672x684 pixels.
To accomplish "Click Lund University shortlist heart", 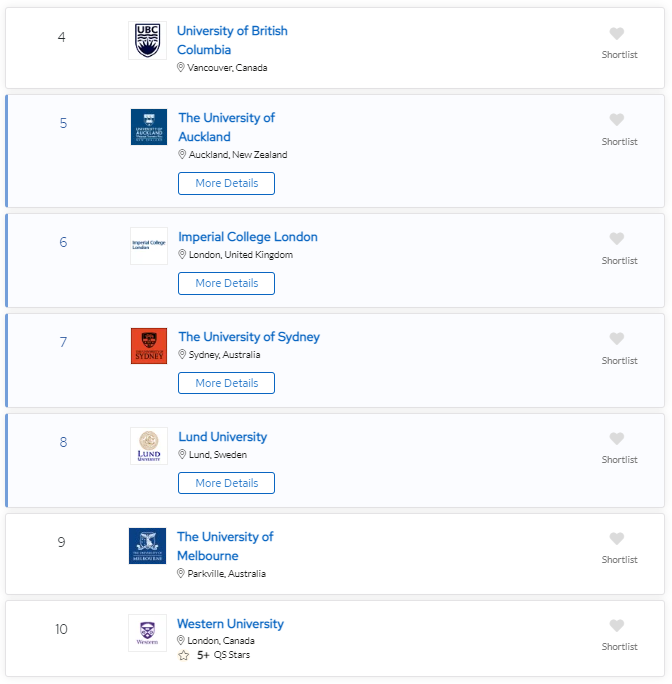I will pyautogui.click(x=617, y=439).
